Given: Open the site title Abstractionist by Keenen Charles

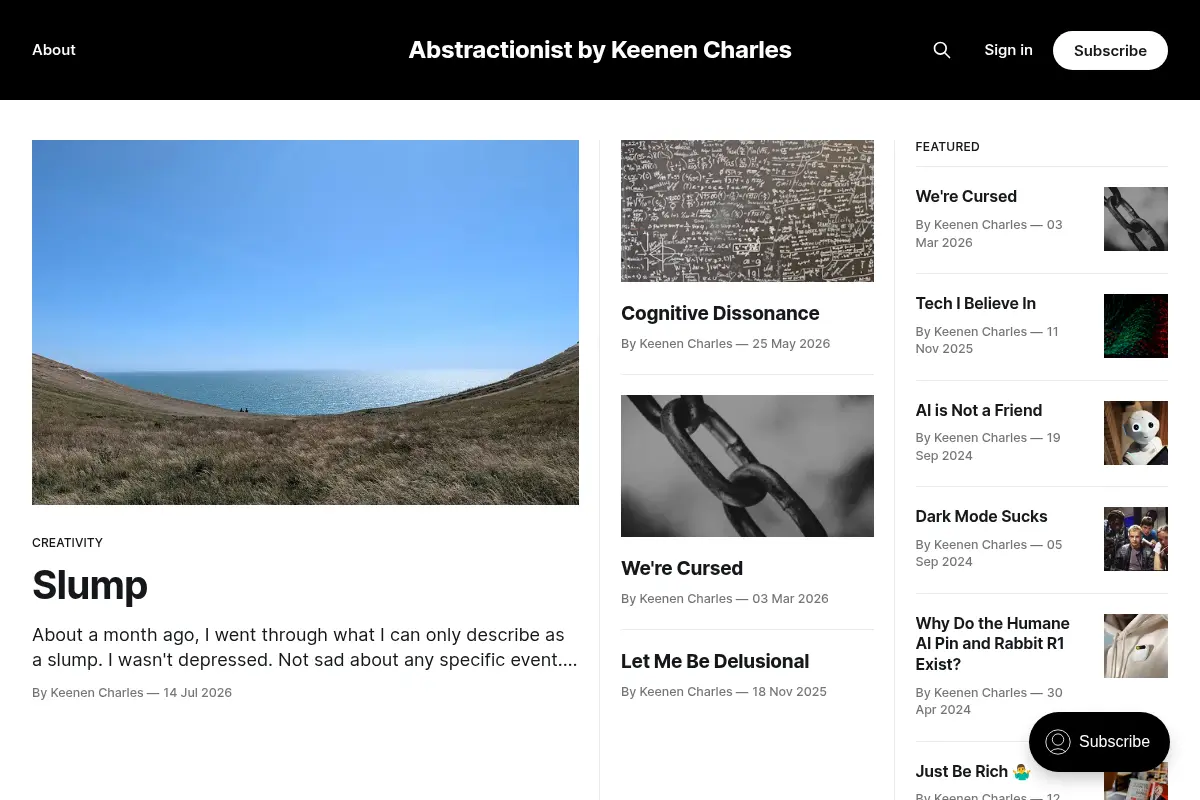Looking at the screenshot, I should click(600, 50).
